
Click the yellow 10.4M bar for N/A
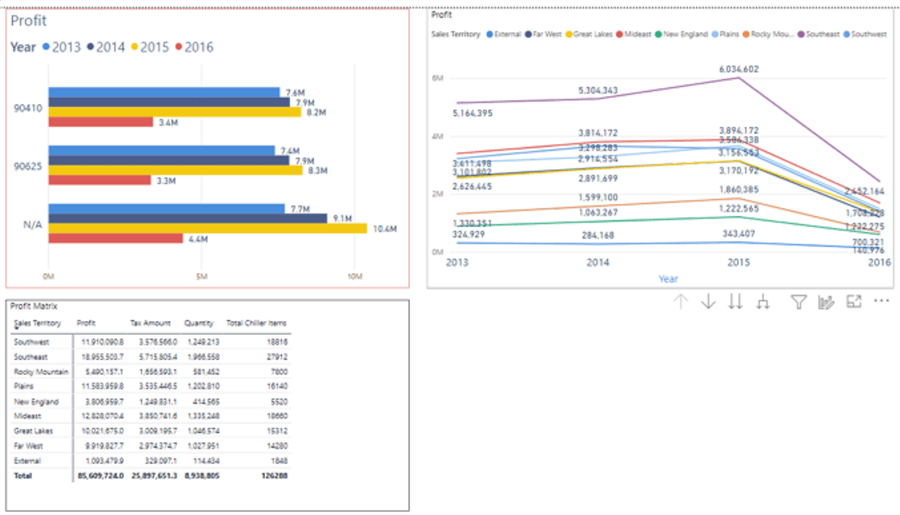(x=207, y=228)
